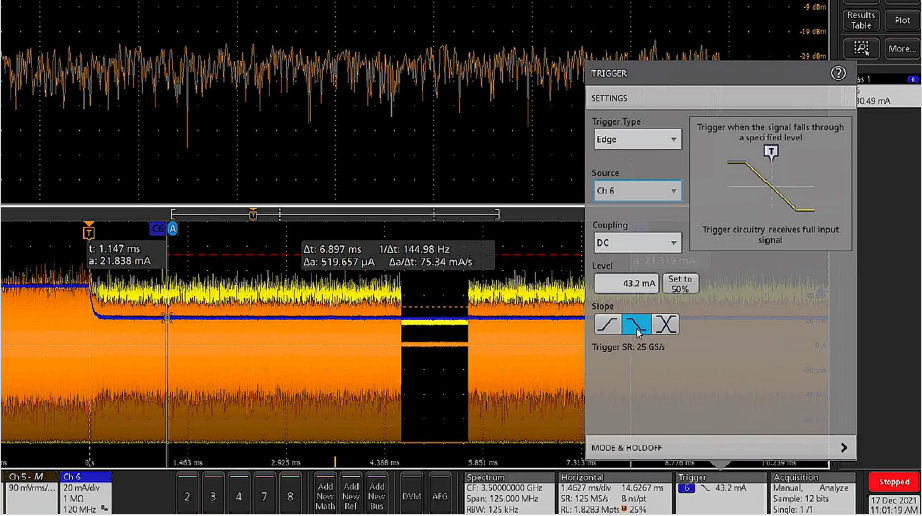Open Trigger panel help icon

pyautogui.click(x=838, y=73)
